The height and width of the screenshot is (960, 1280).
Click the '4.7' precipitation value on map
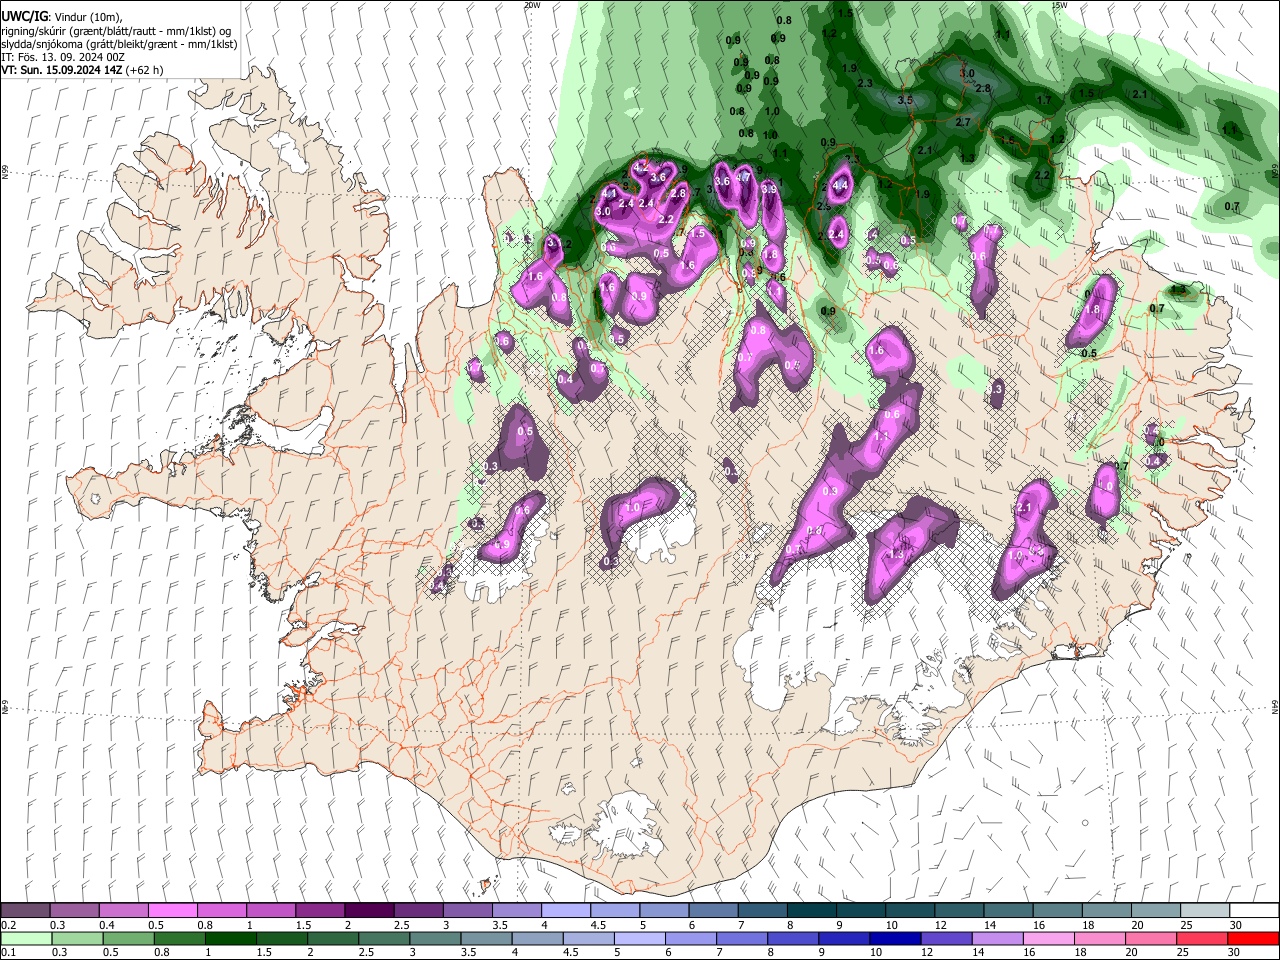tap(743, 177)
